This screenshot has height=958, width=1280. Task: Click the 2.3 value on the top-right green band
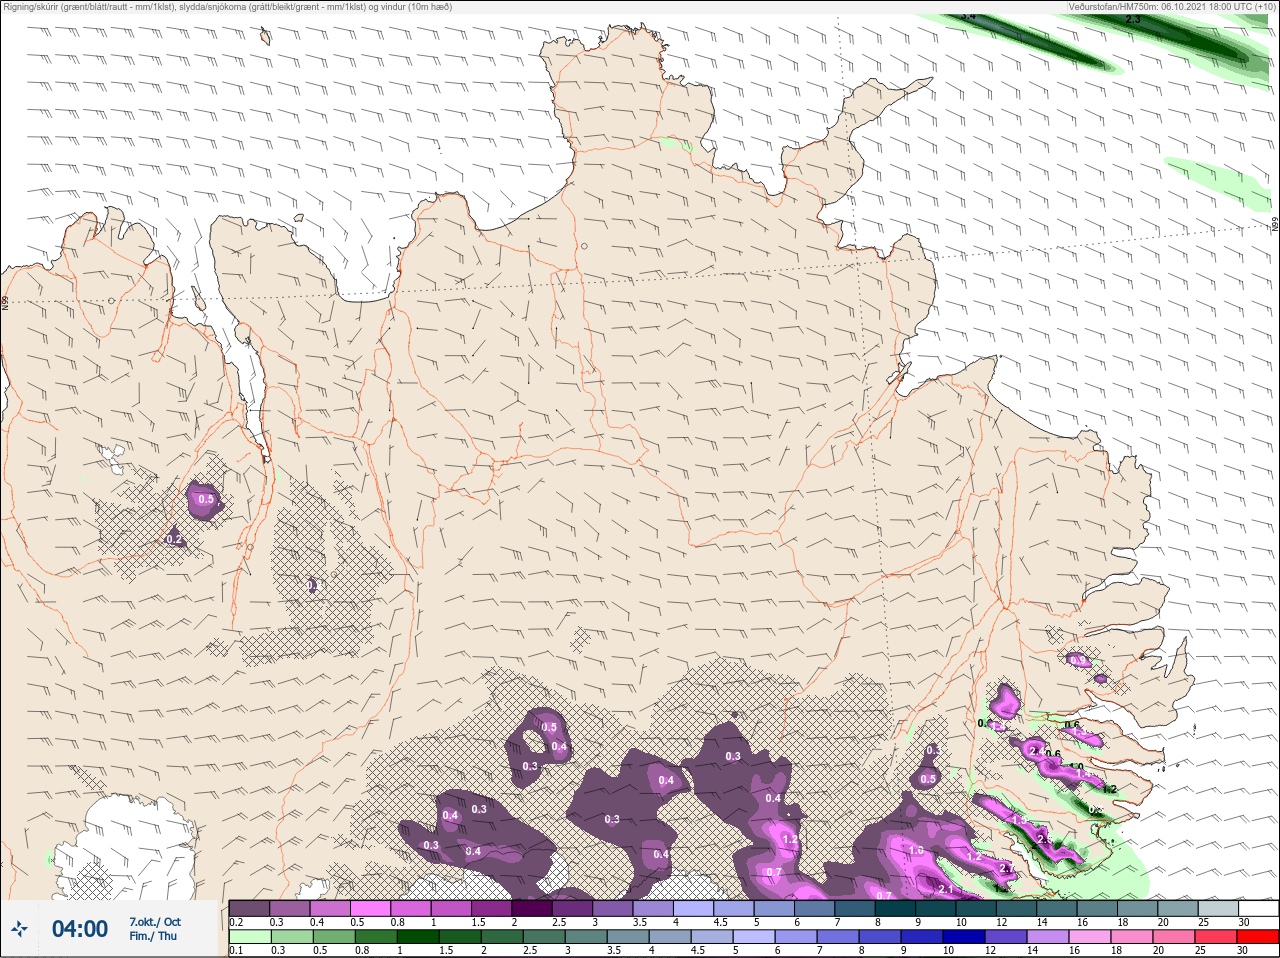(1133, 19)
